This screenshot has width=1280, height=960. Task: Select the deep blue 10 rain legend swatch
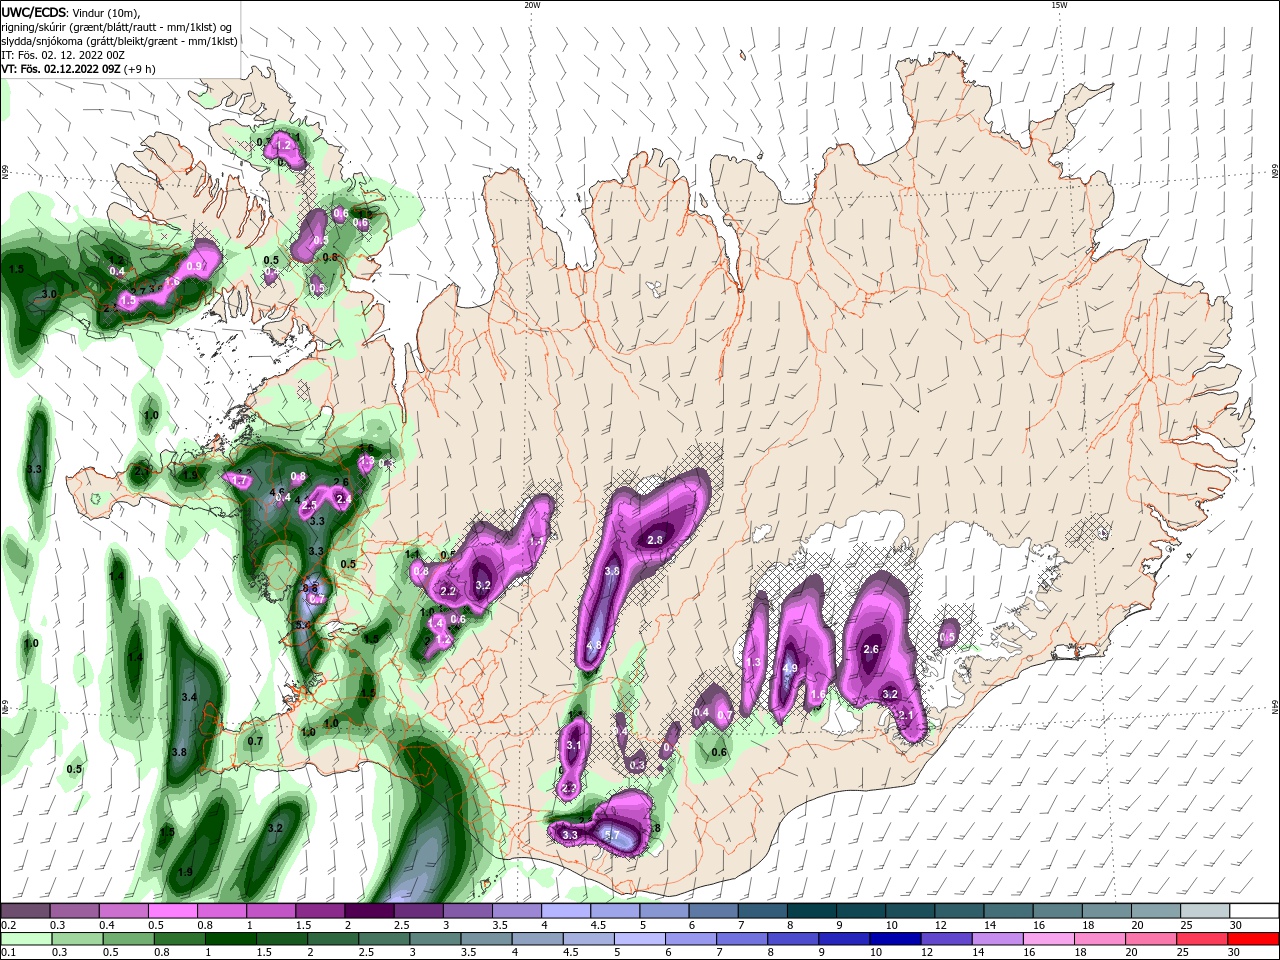click(896, 938)
